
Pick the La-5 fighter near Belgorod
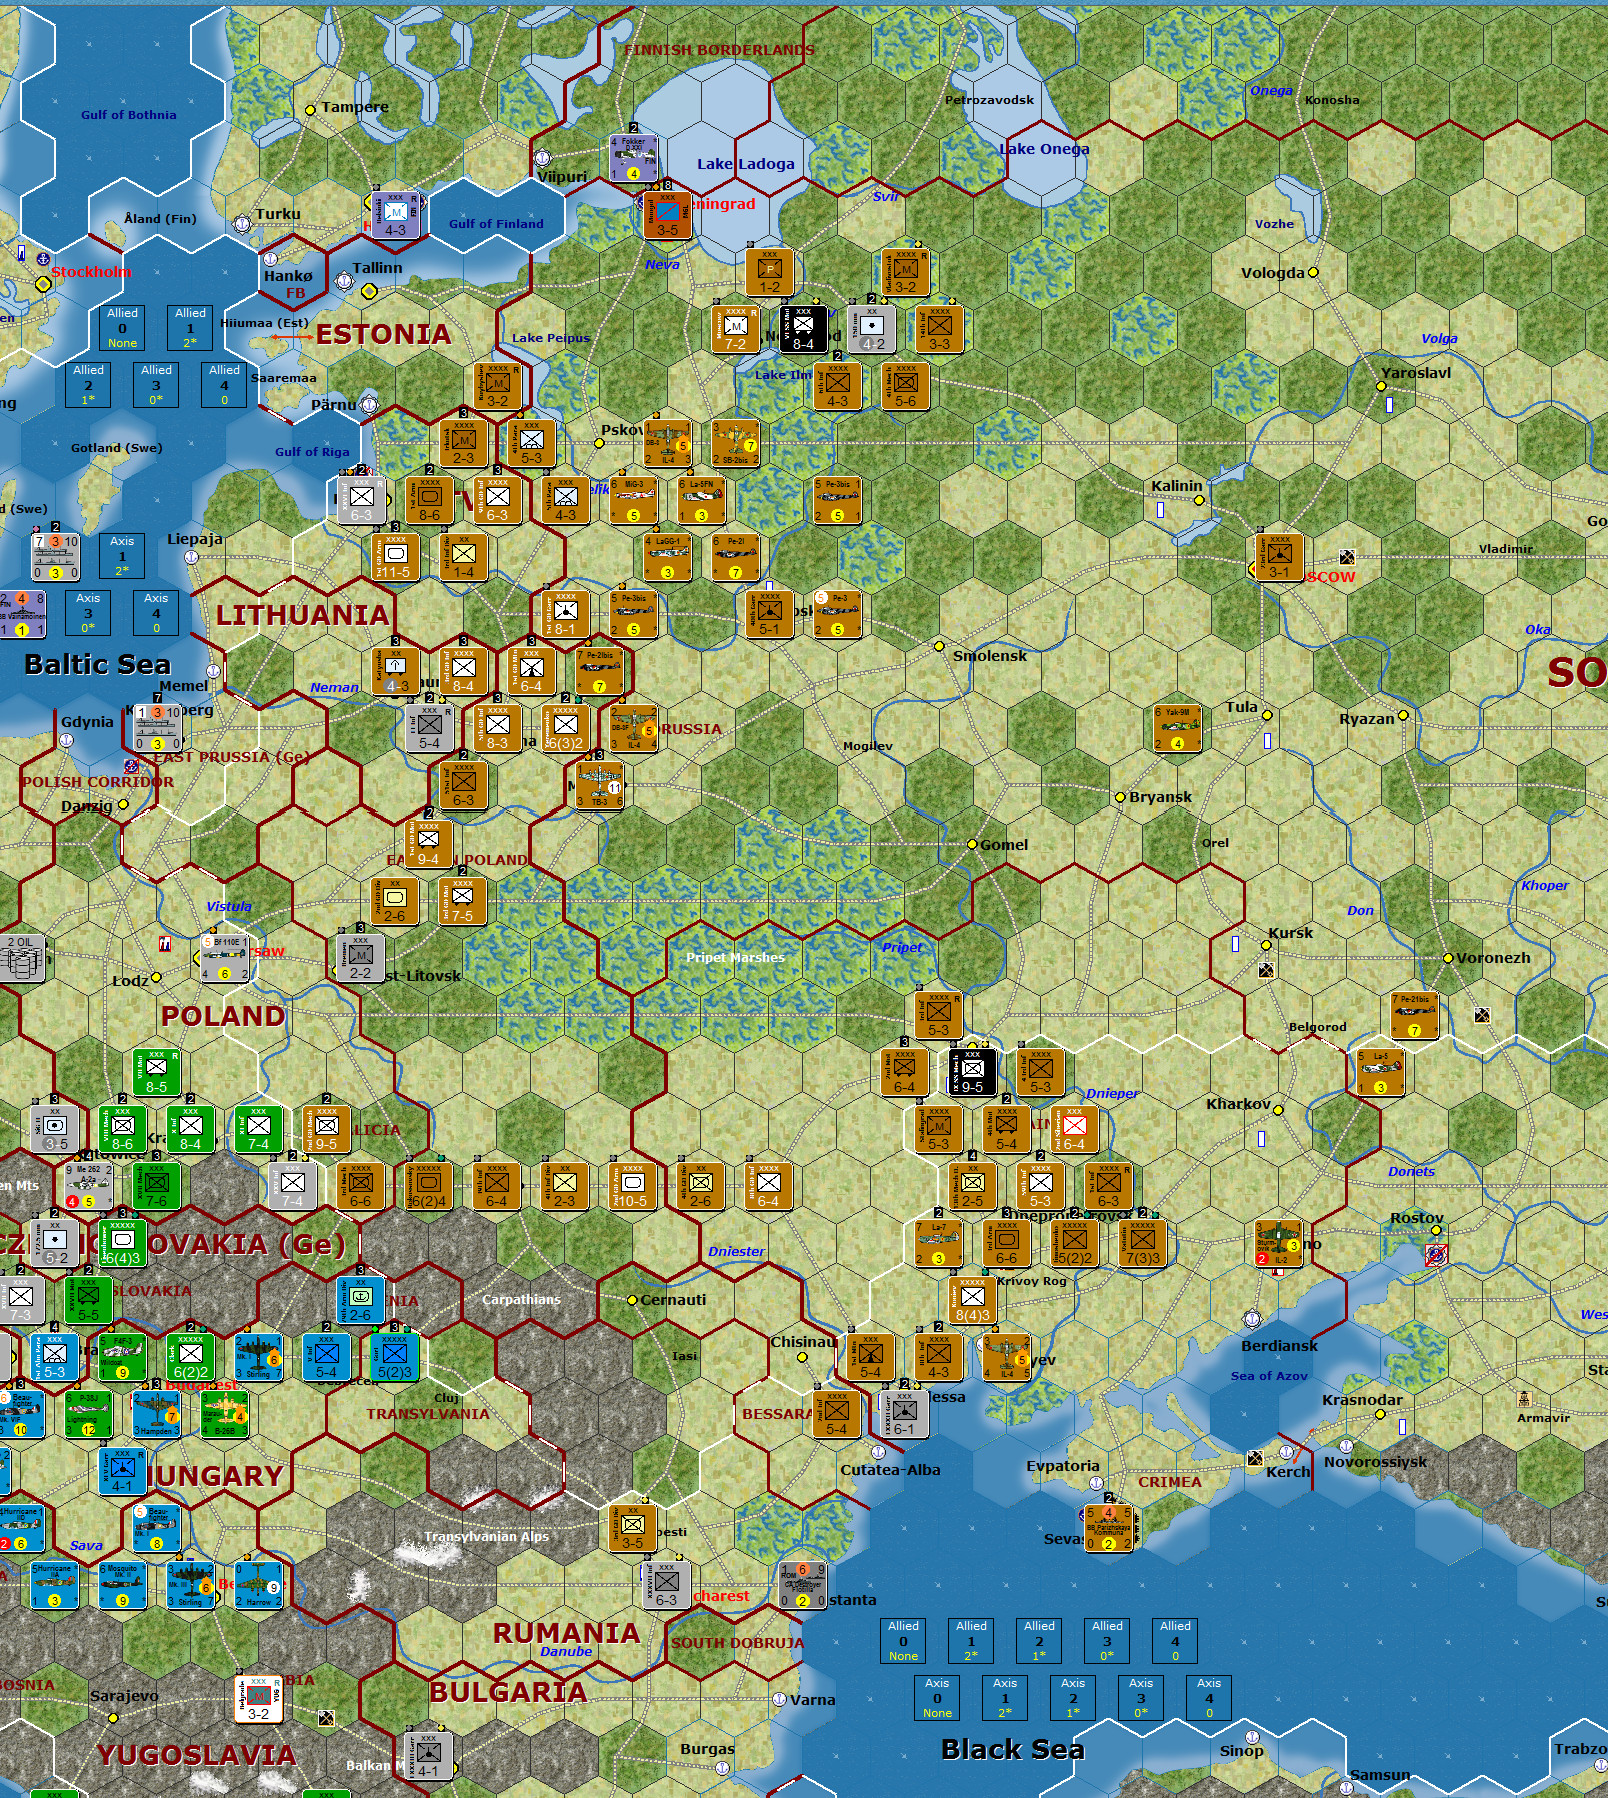click(x=1381, y=1072)
